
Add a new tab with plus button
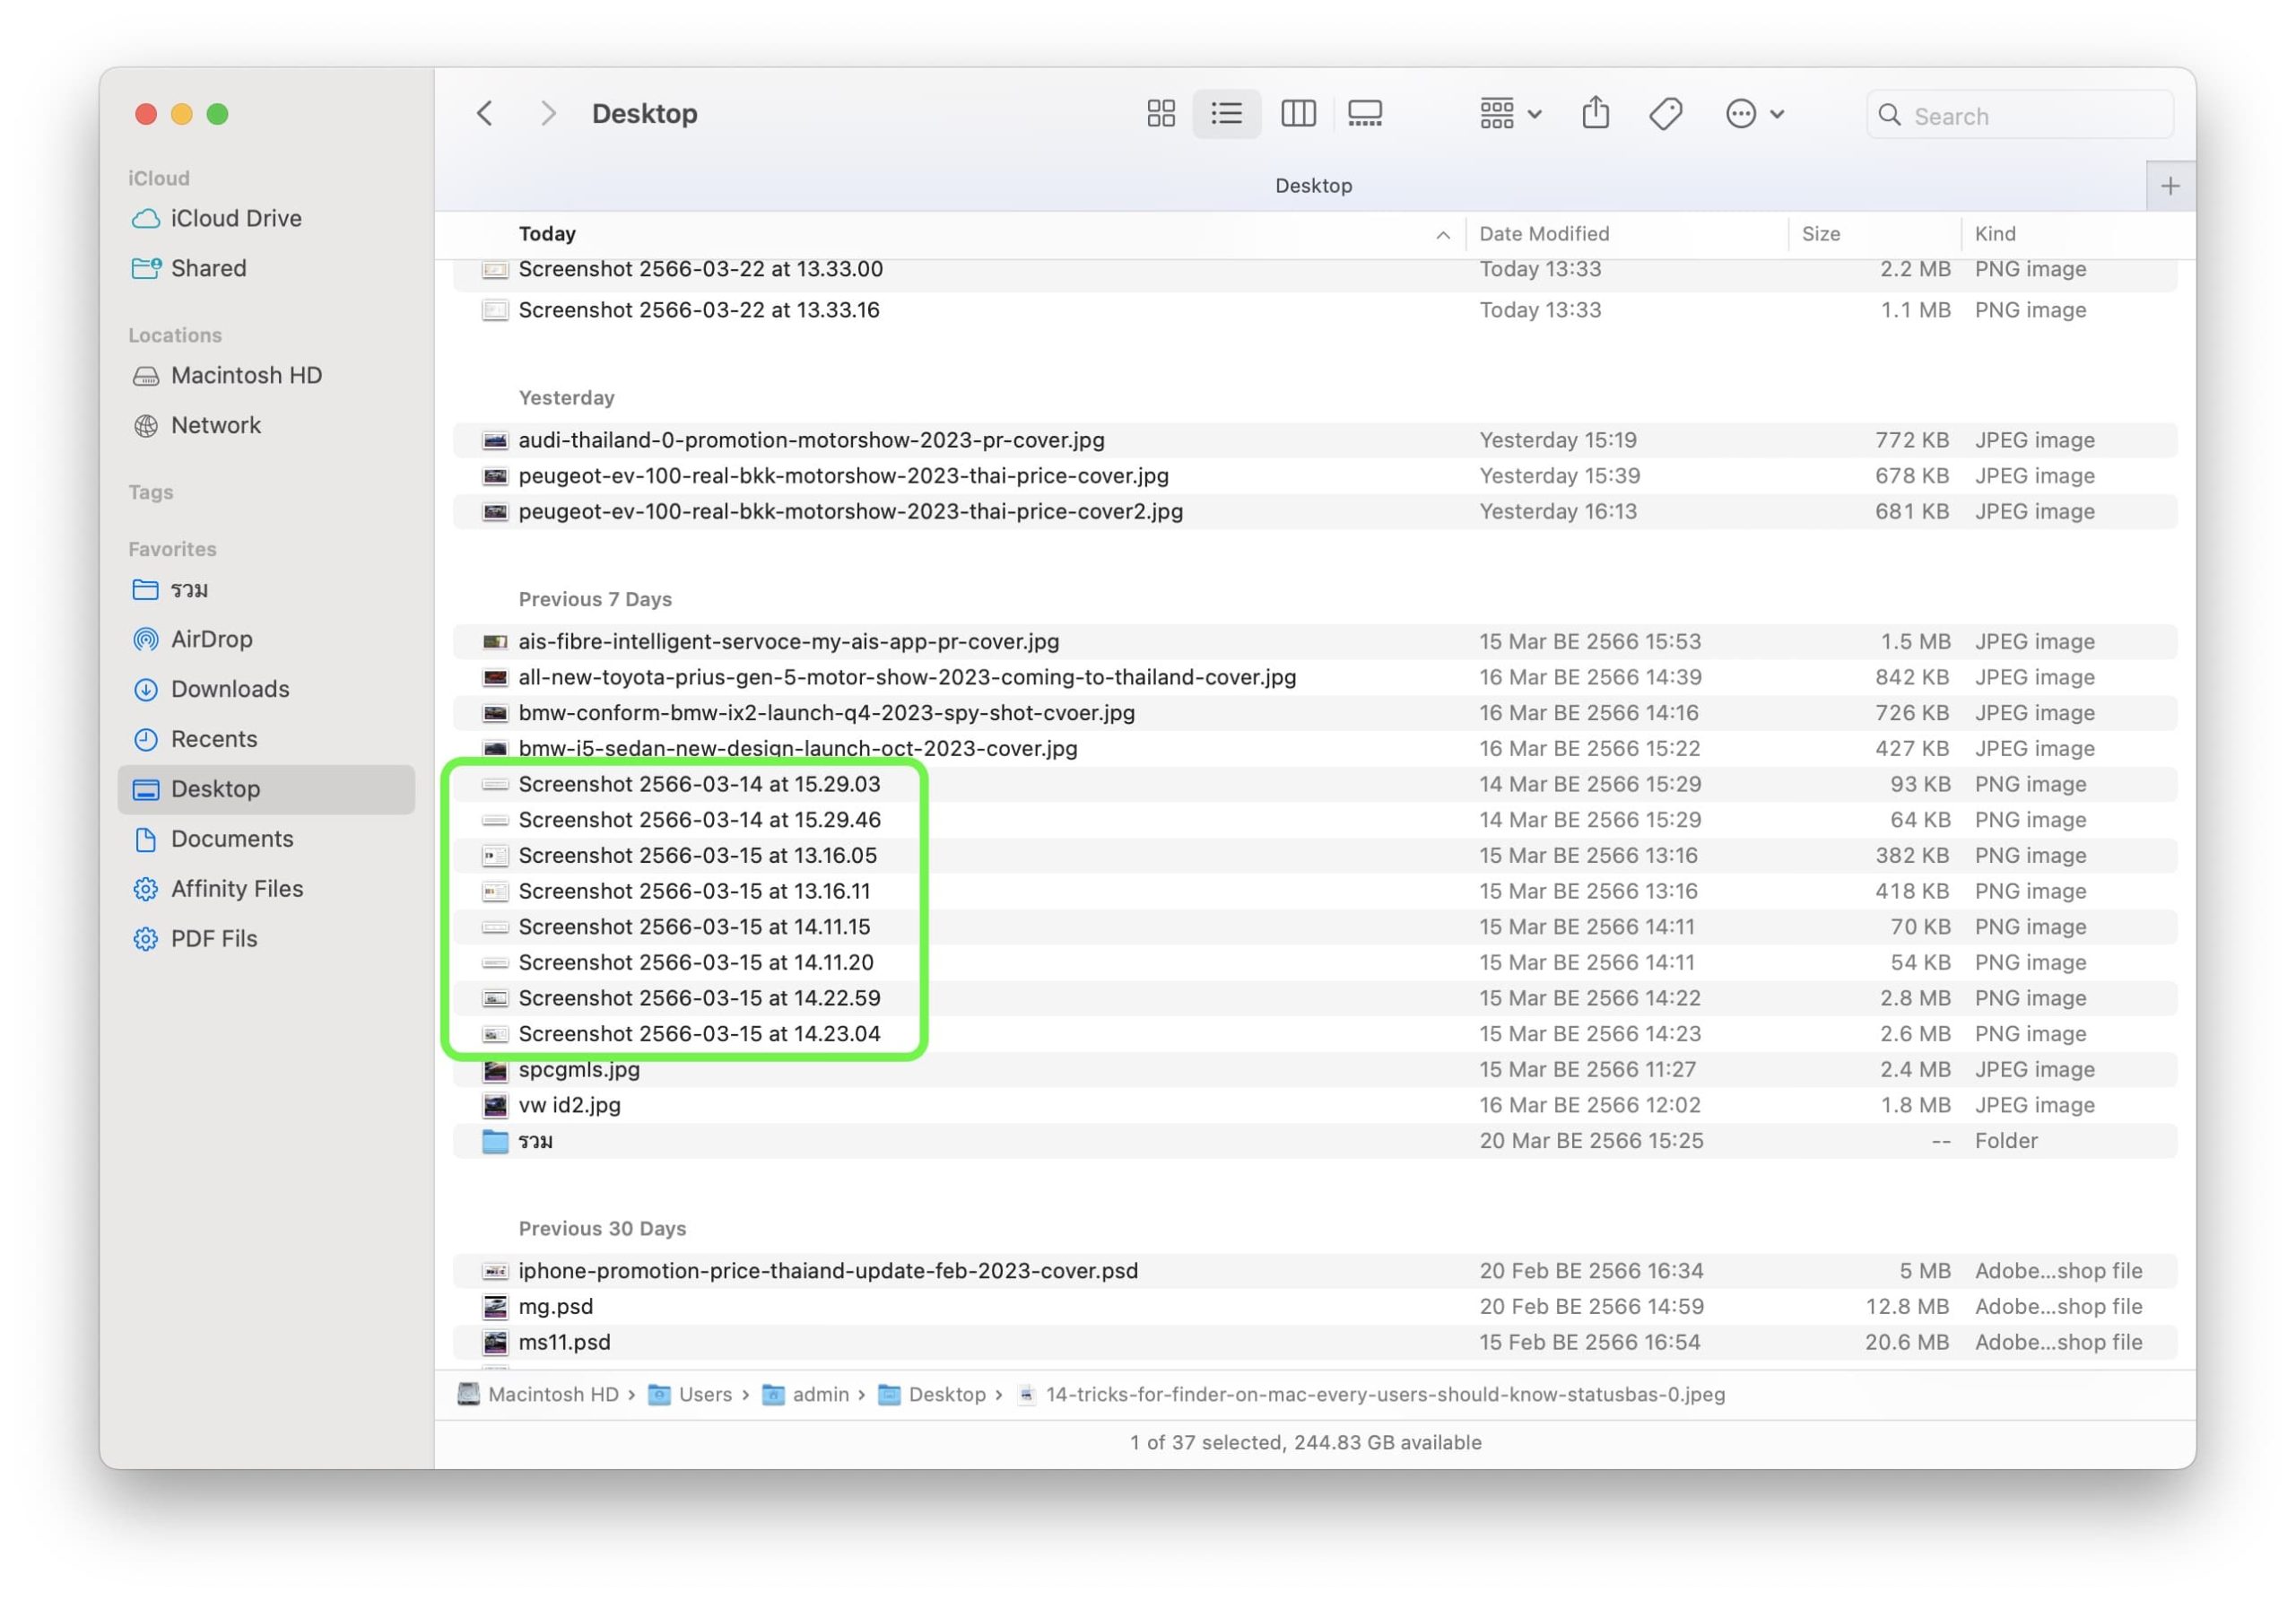pos(2169,186)
